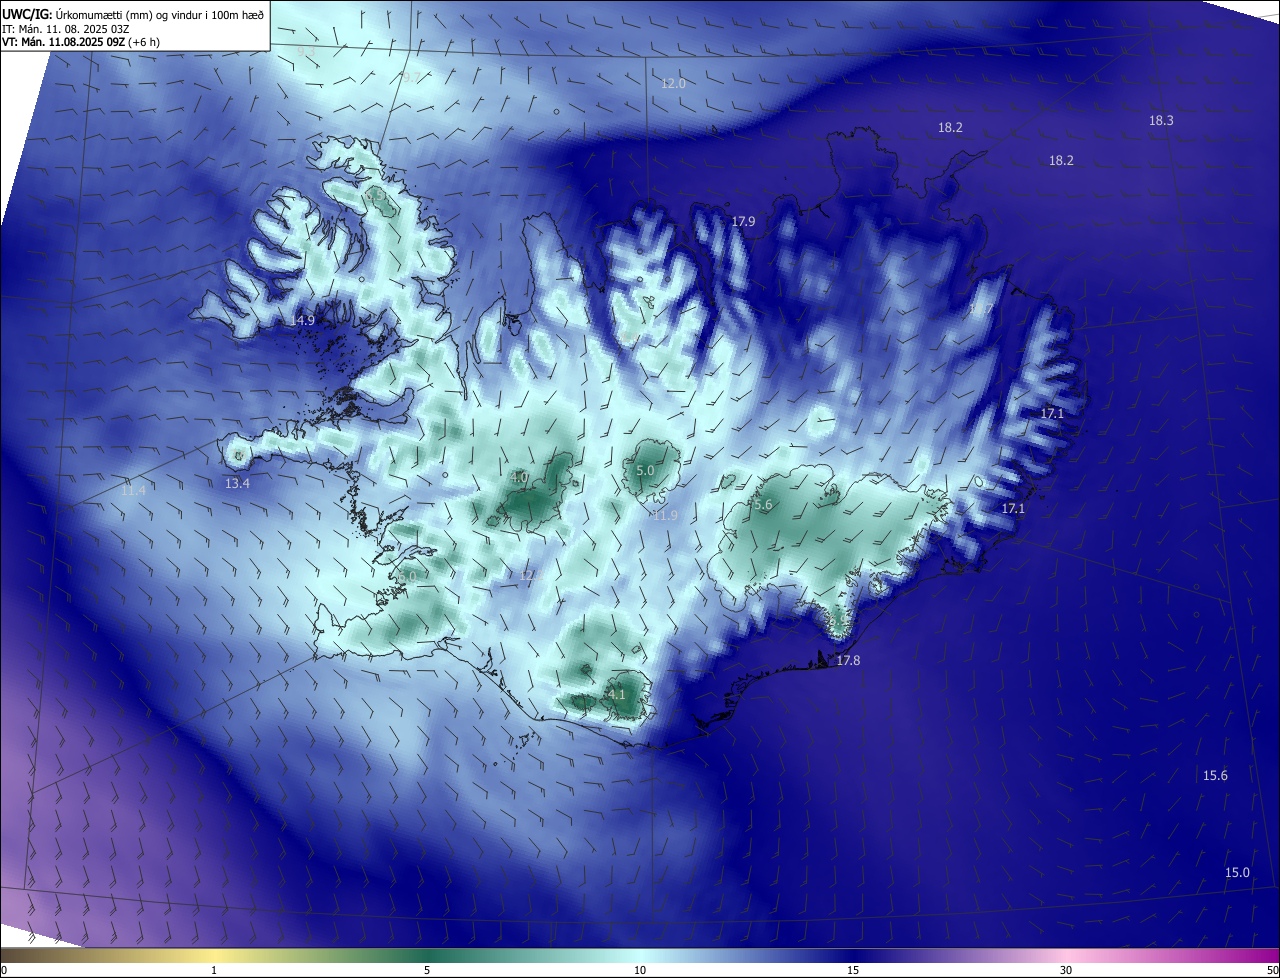Click the 18.3 value on the map

(x=1161, y=120)
